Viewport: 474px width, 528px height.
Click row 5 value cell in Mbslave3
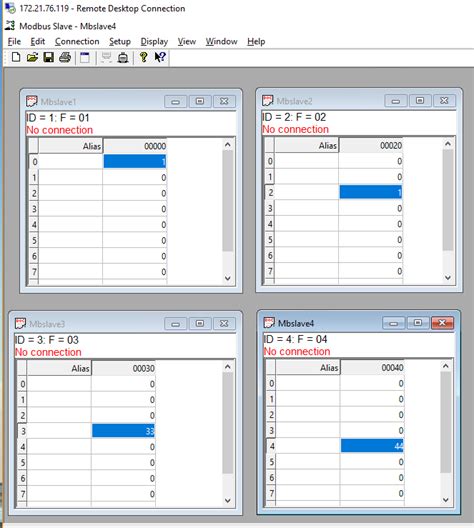click(123, 463)
